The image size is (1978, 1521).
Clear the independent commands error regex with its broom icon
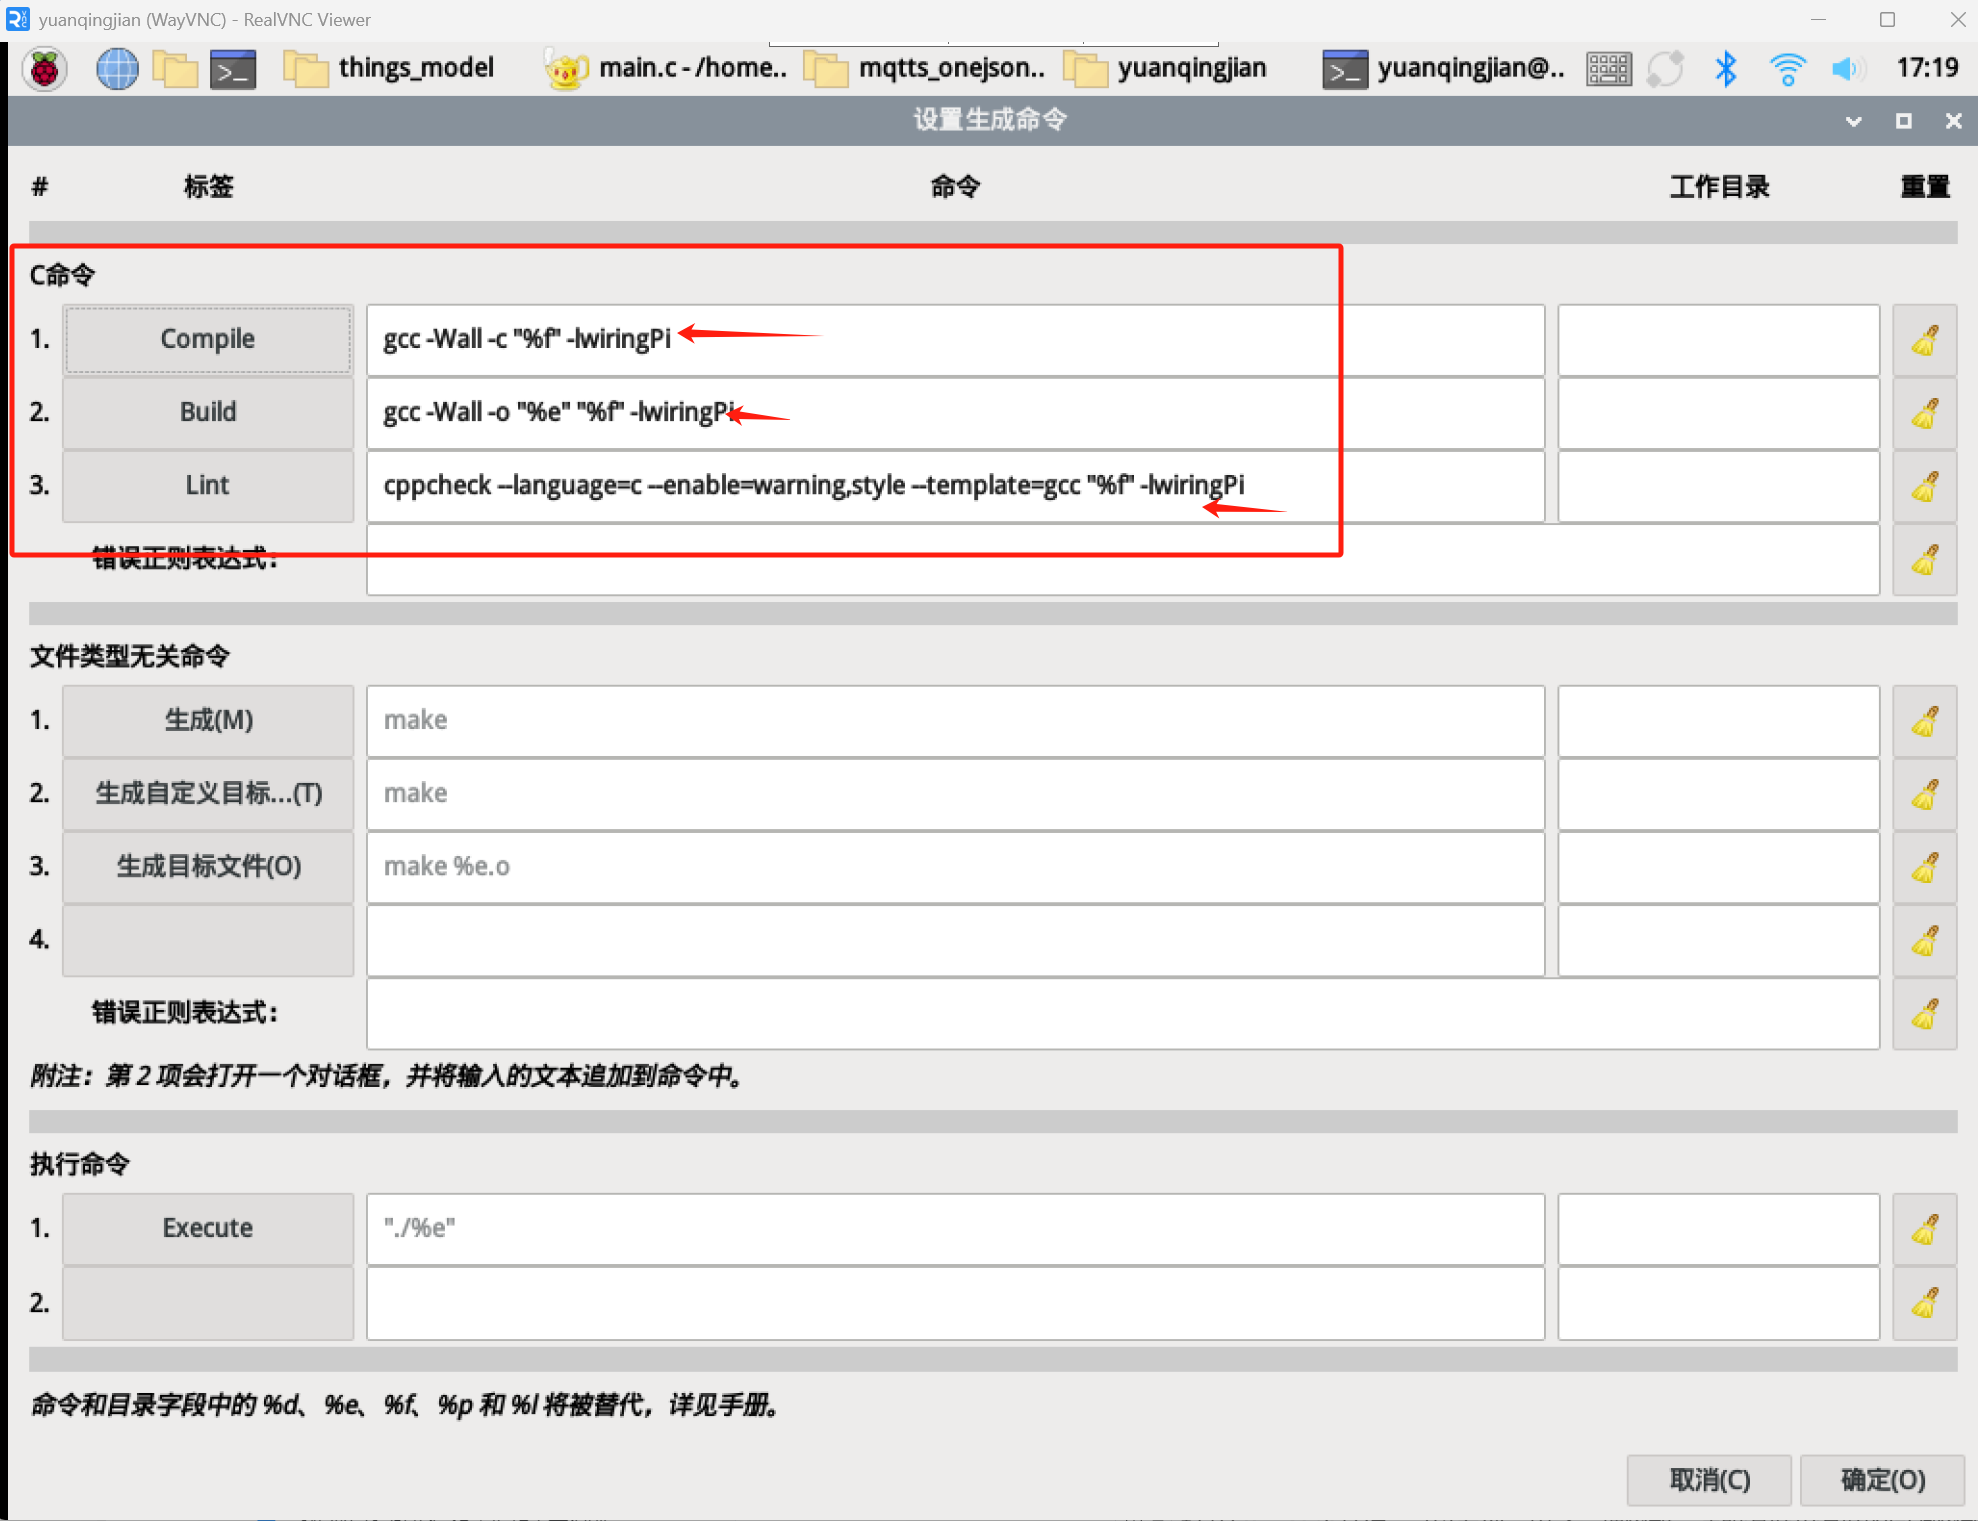1924,1014
